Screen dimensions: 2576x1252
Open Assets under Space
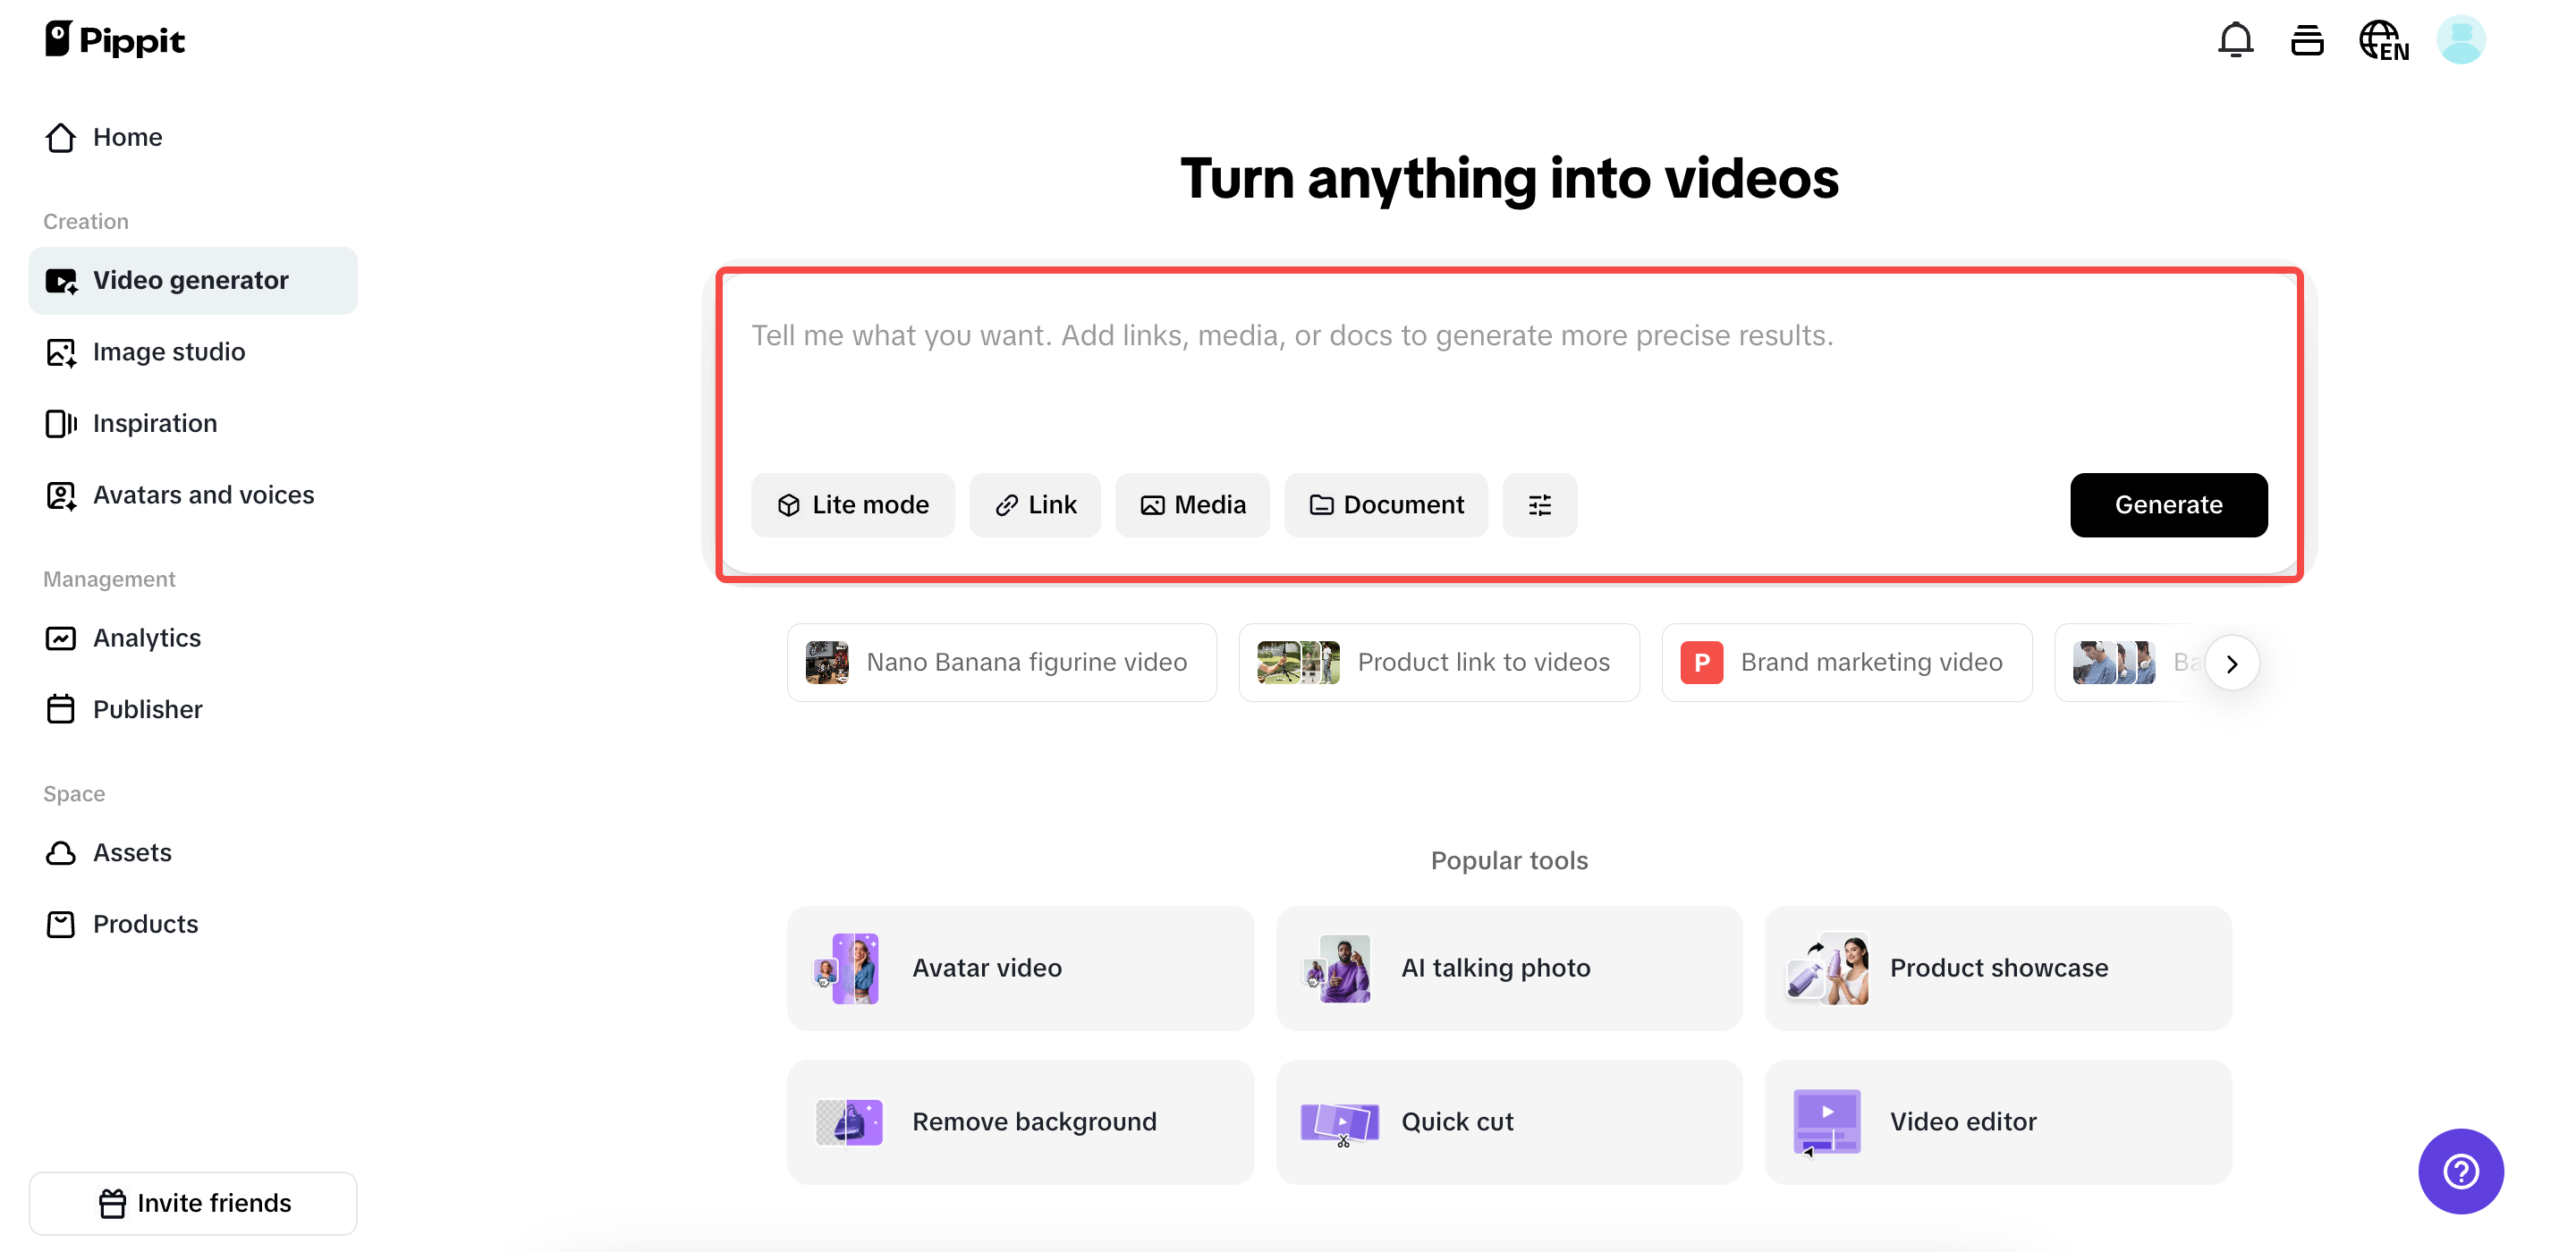coord(133,852)
